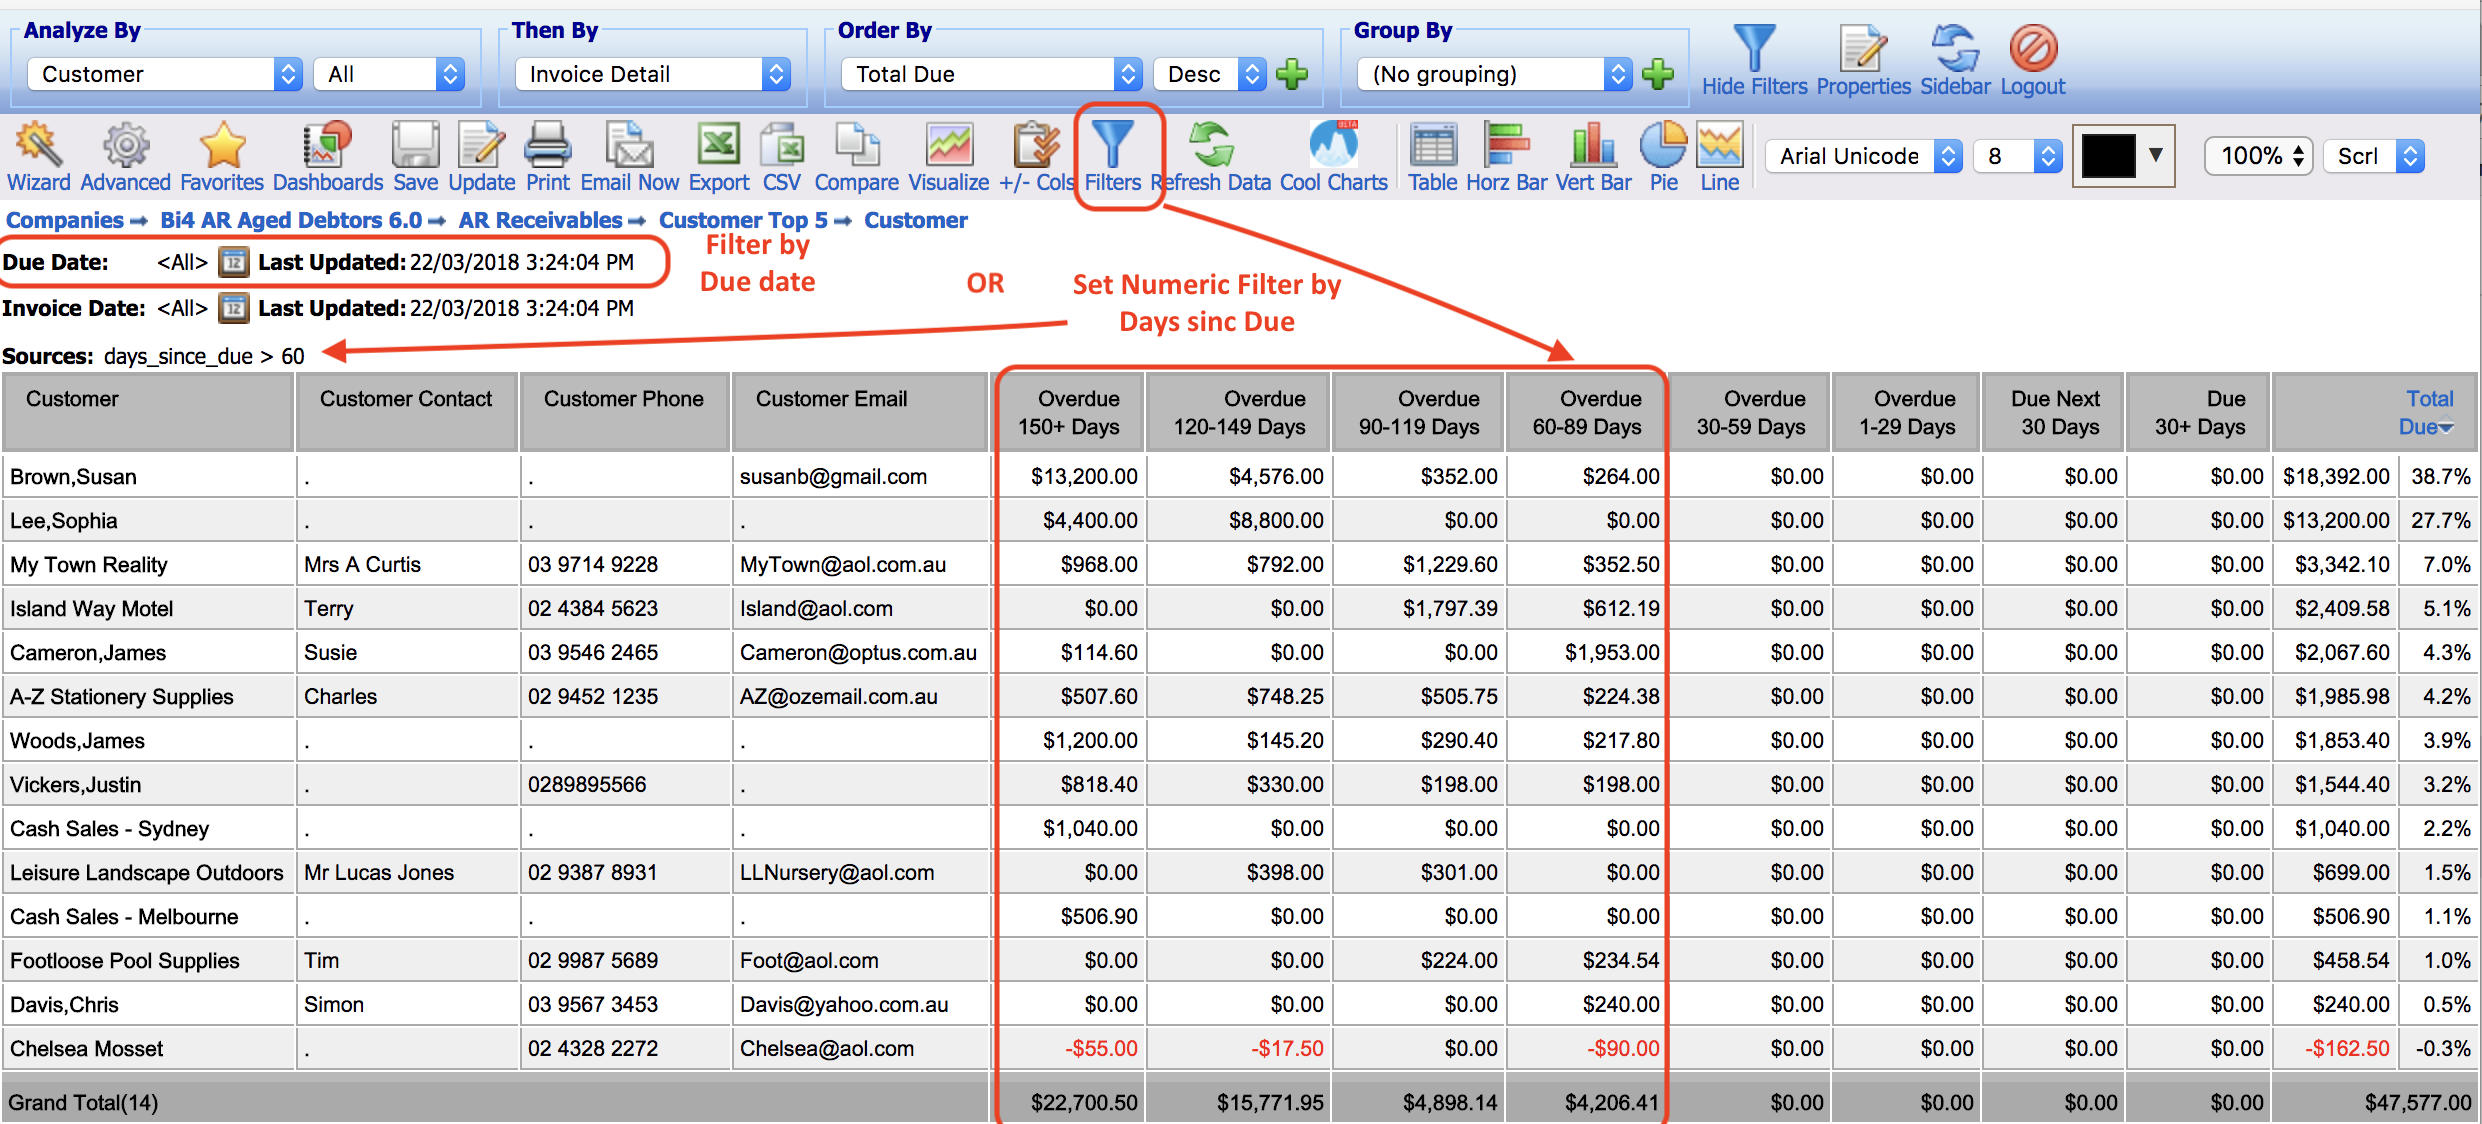Show Vert Bar chart

tap(1594, 156)
